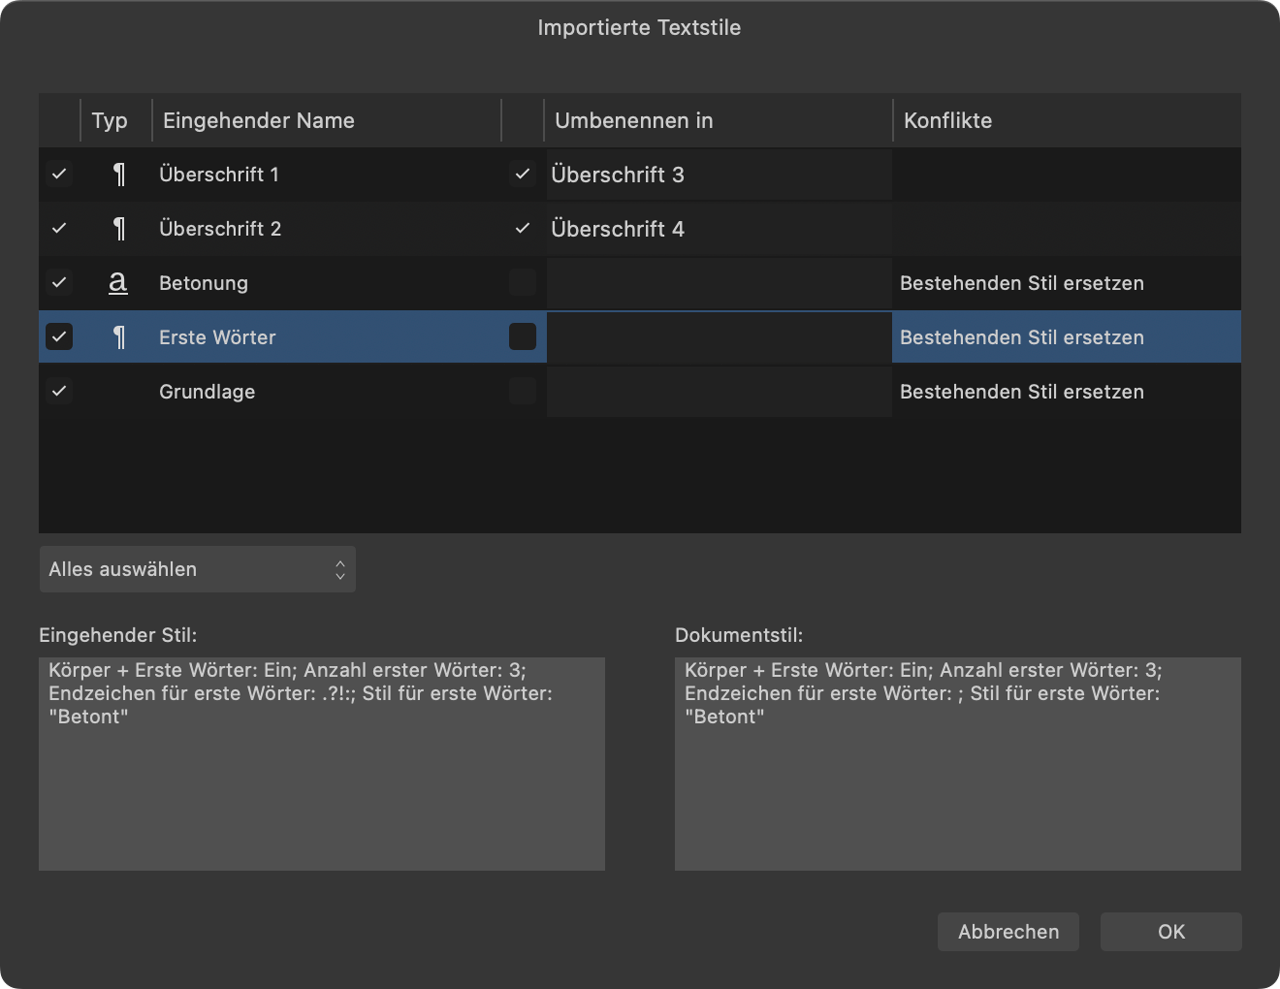Click paragraph style icon for Erste Wörter
Viewport: 1280px width, 989px height.
coord(119,338)
